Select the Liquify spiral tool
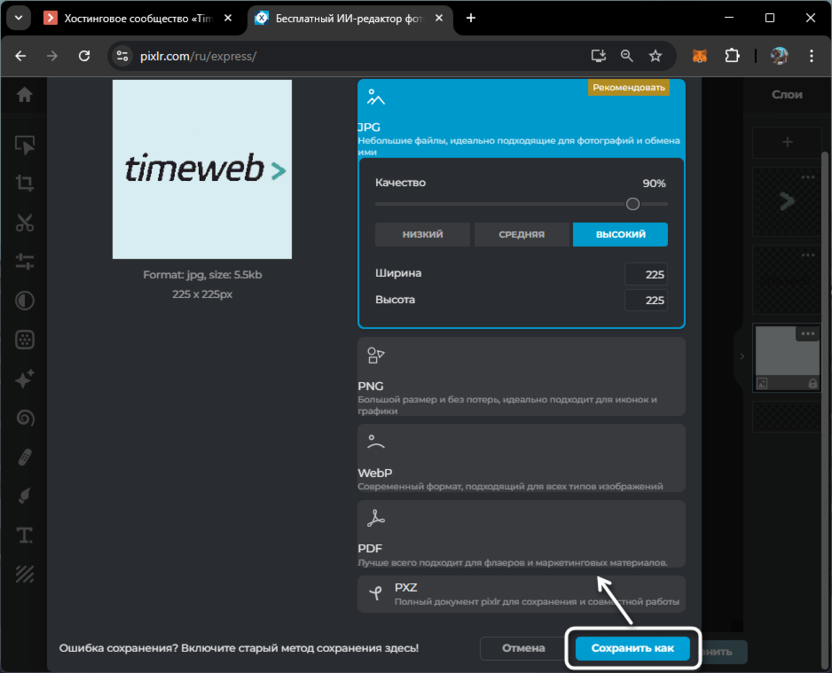This screenshot has height=673, width=832. (24, 418)
